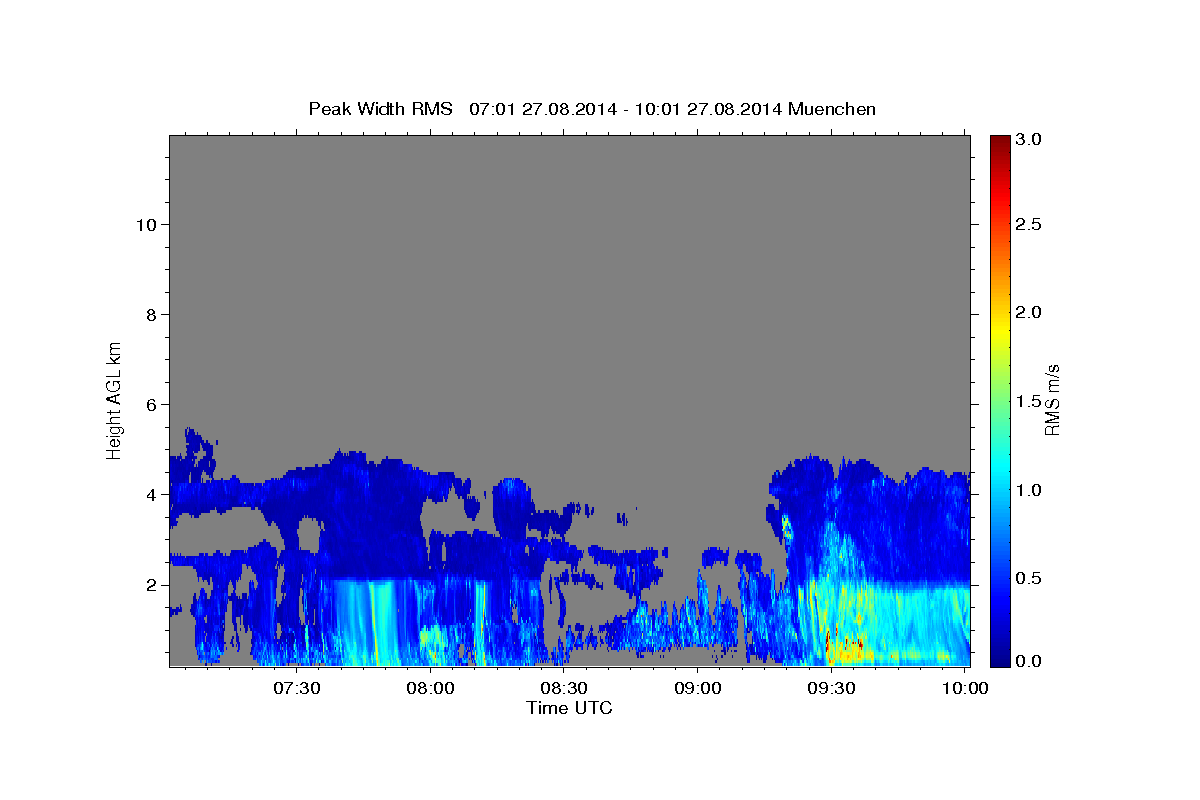Image resolution: width=1200 pixels, height=800 pixels.
Task: Click the 'Height AGL km' axis title
Action: pos(115,400)
